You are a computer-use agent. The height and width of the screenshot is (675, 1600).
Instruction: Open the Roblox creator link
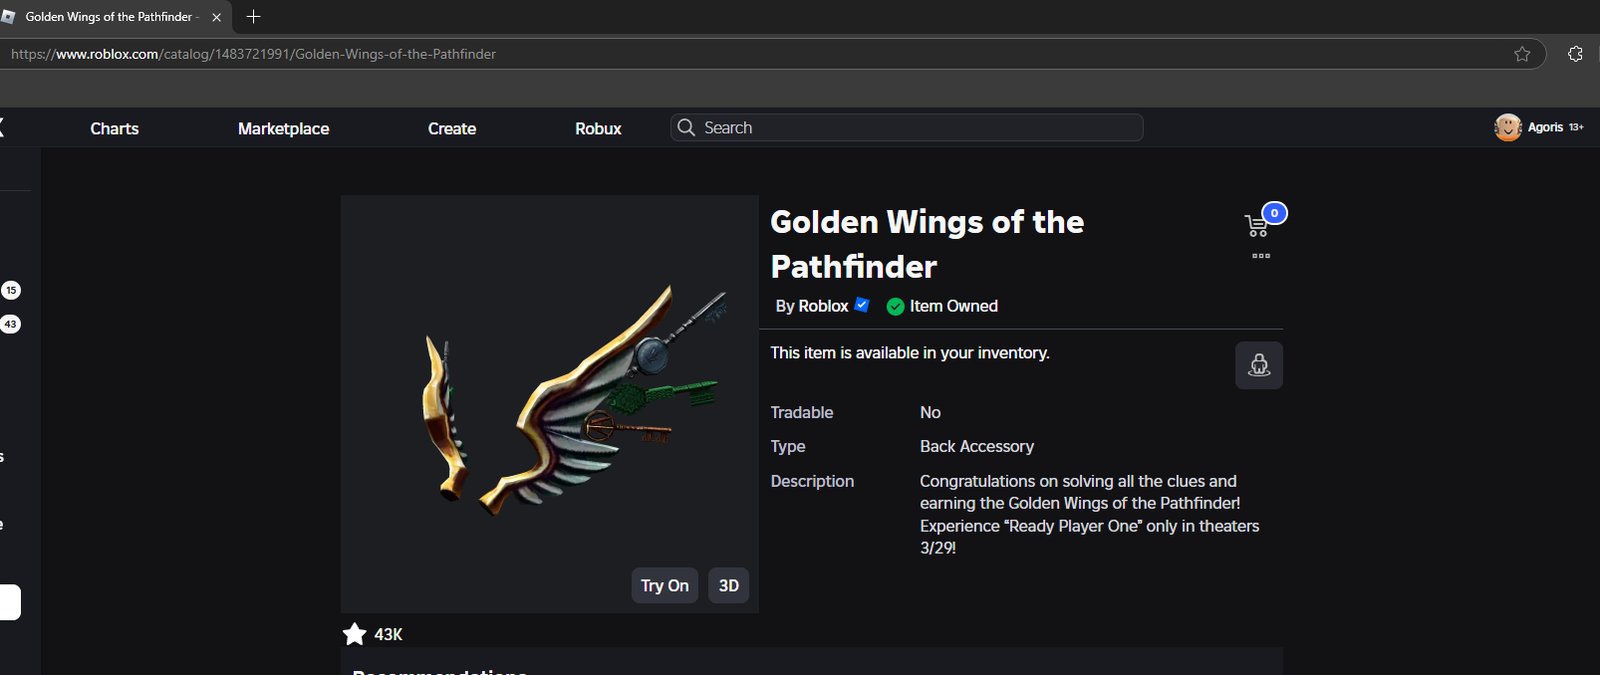[x=823, y=306]
